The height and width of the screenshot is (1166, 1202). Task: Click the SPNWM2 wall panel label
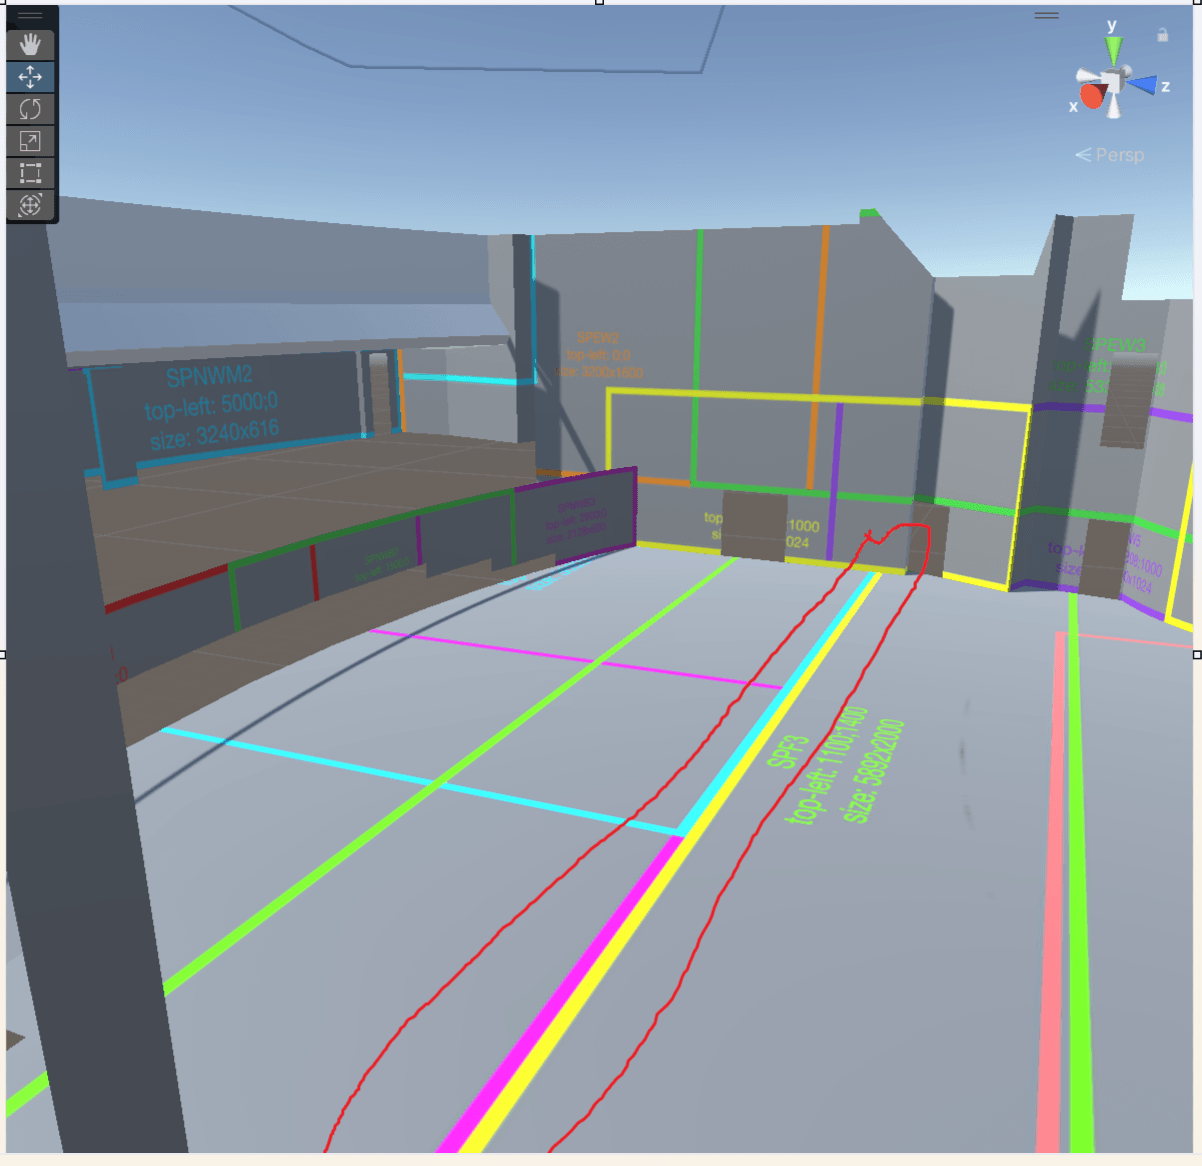click(x=210, y=377)
